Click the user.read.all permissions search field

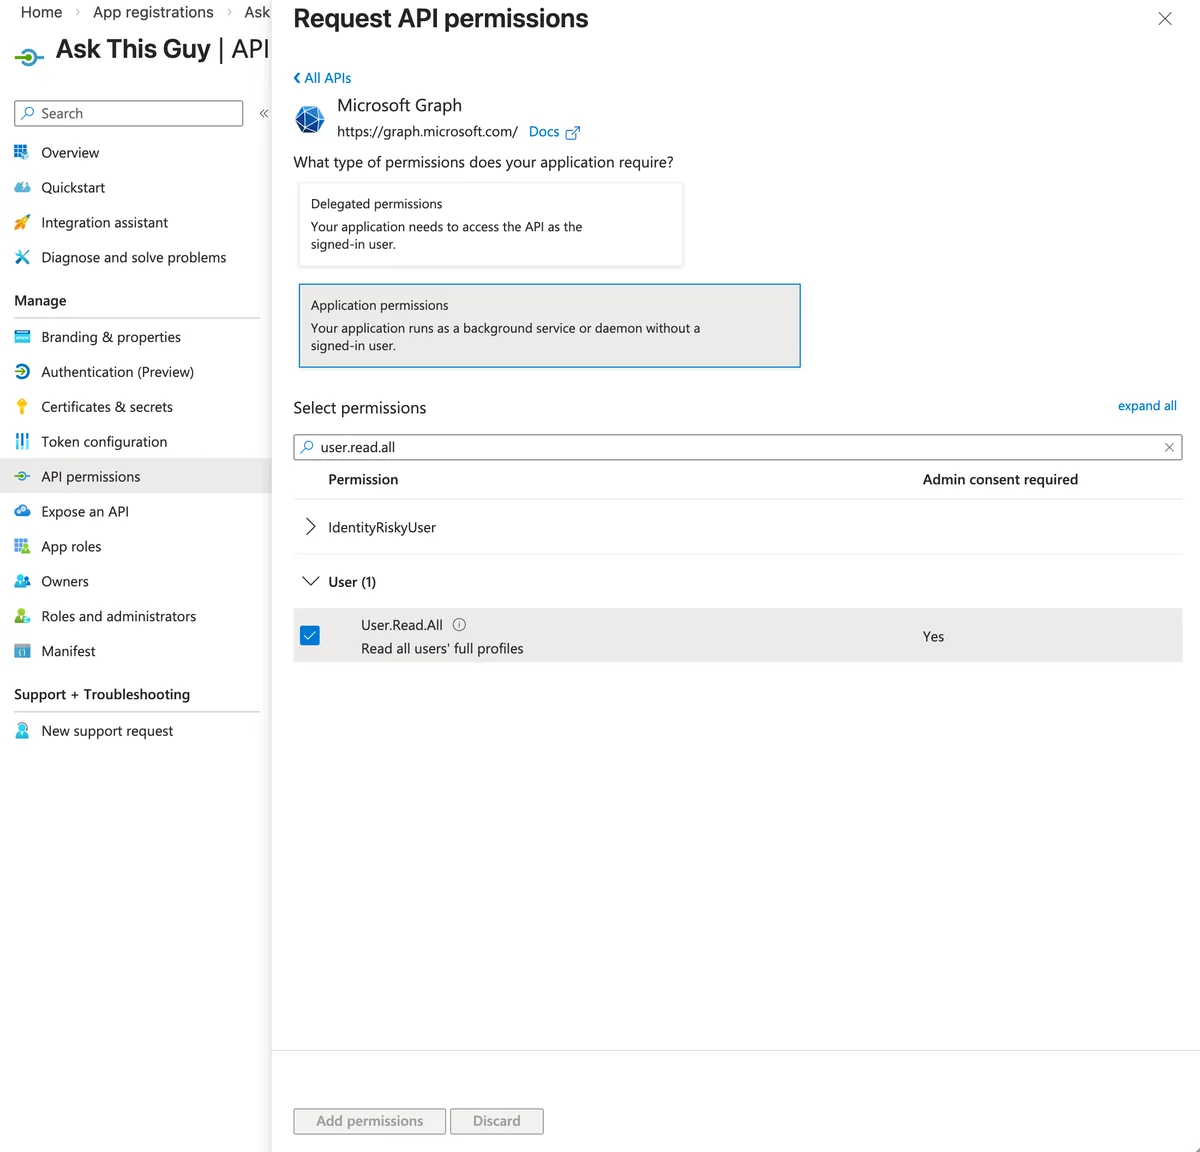[738, 447]
